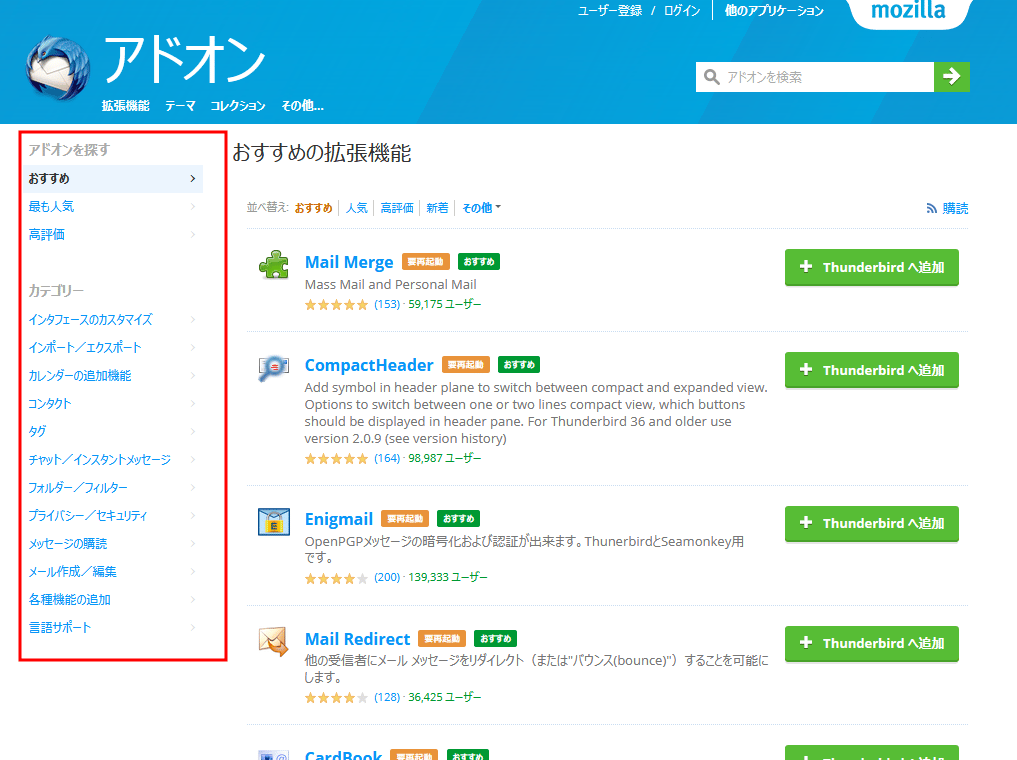Click the ログイン link
The image size is (1017, 760).
pyautogui.click(x=682, y=10)
